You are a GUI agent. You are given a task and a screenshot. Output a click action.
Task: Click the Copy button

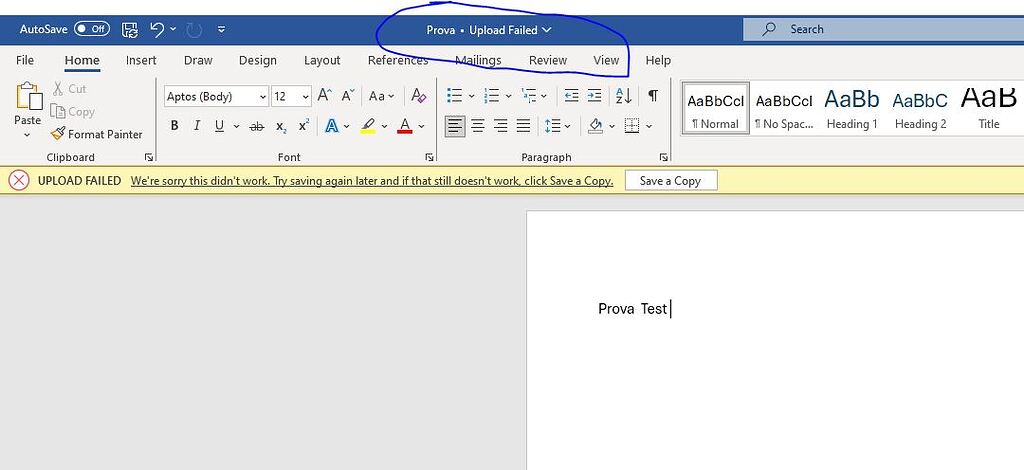point(72,112)
